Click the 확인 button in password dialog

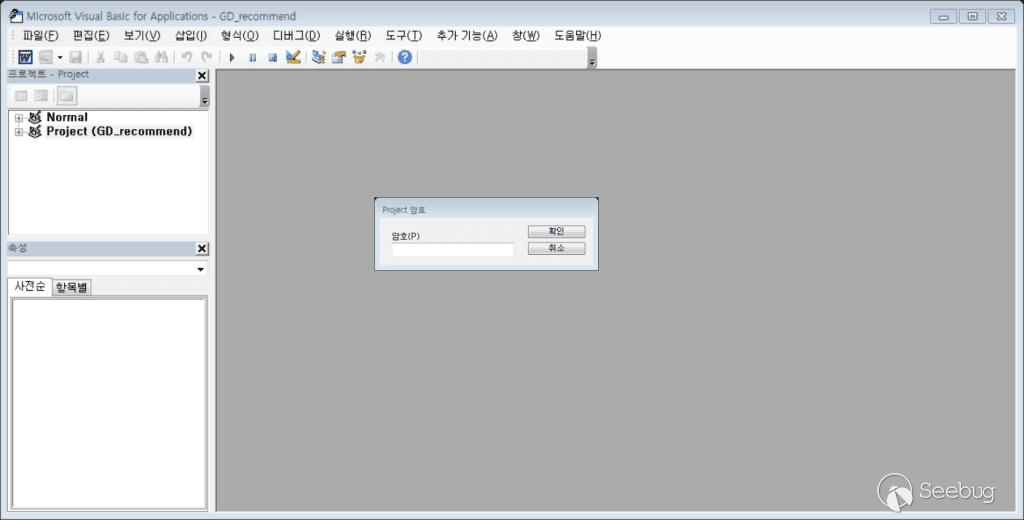556,231
